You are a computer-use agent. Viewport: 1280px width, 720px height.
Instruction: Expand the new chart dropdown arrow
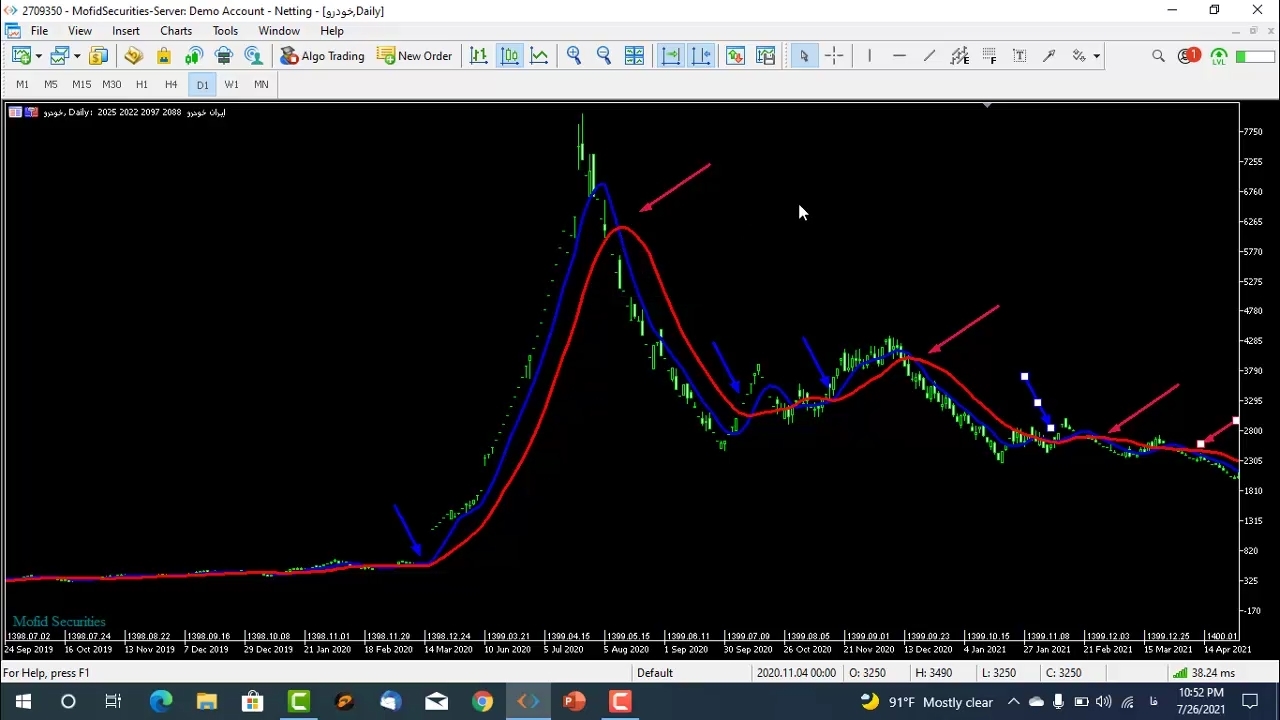[x=39, y=56]
